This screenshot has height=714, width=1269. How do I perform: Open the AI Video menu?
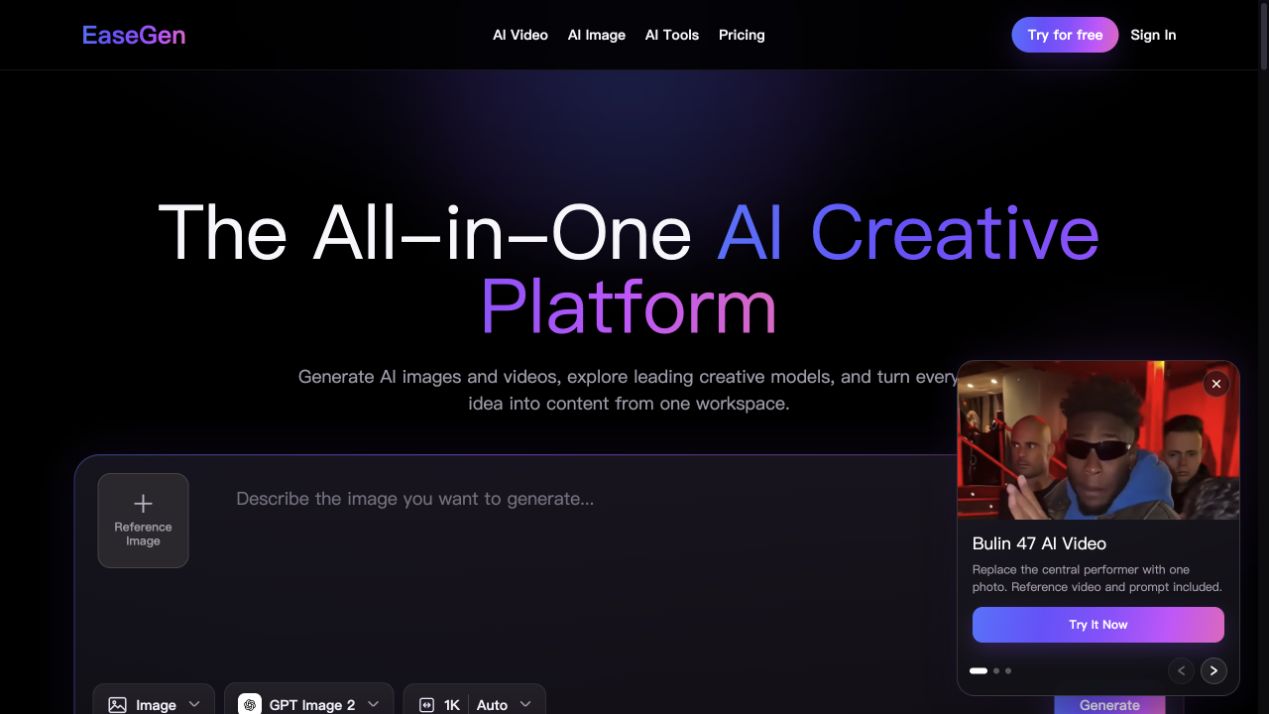pos(520,35)
